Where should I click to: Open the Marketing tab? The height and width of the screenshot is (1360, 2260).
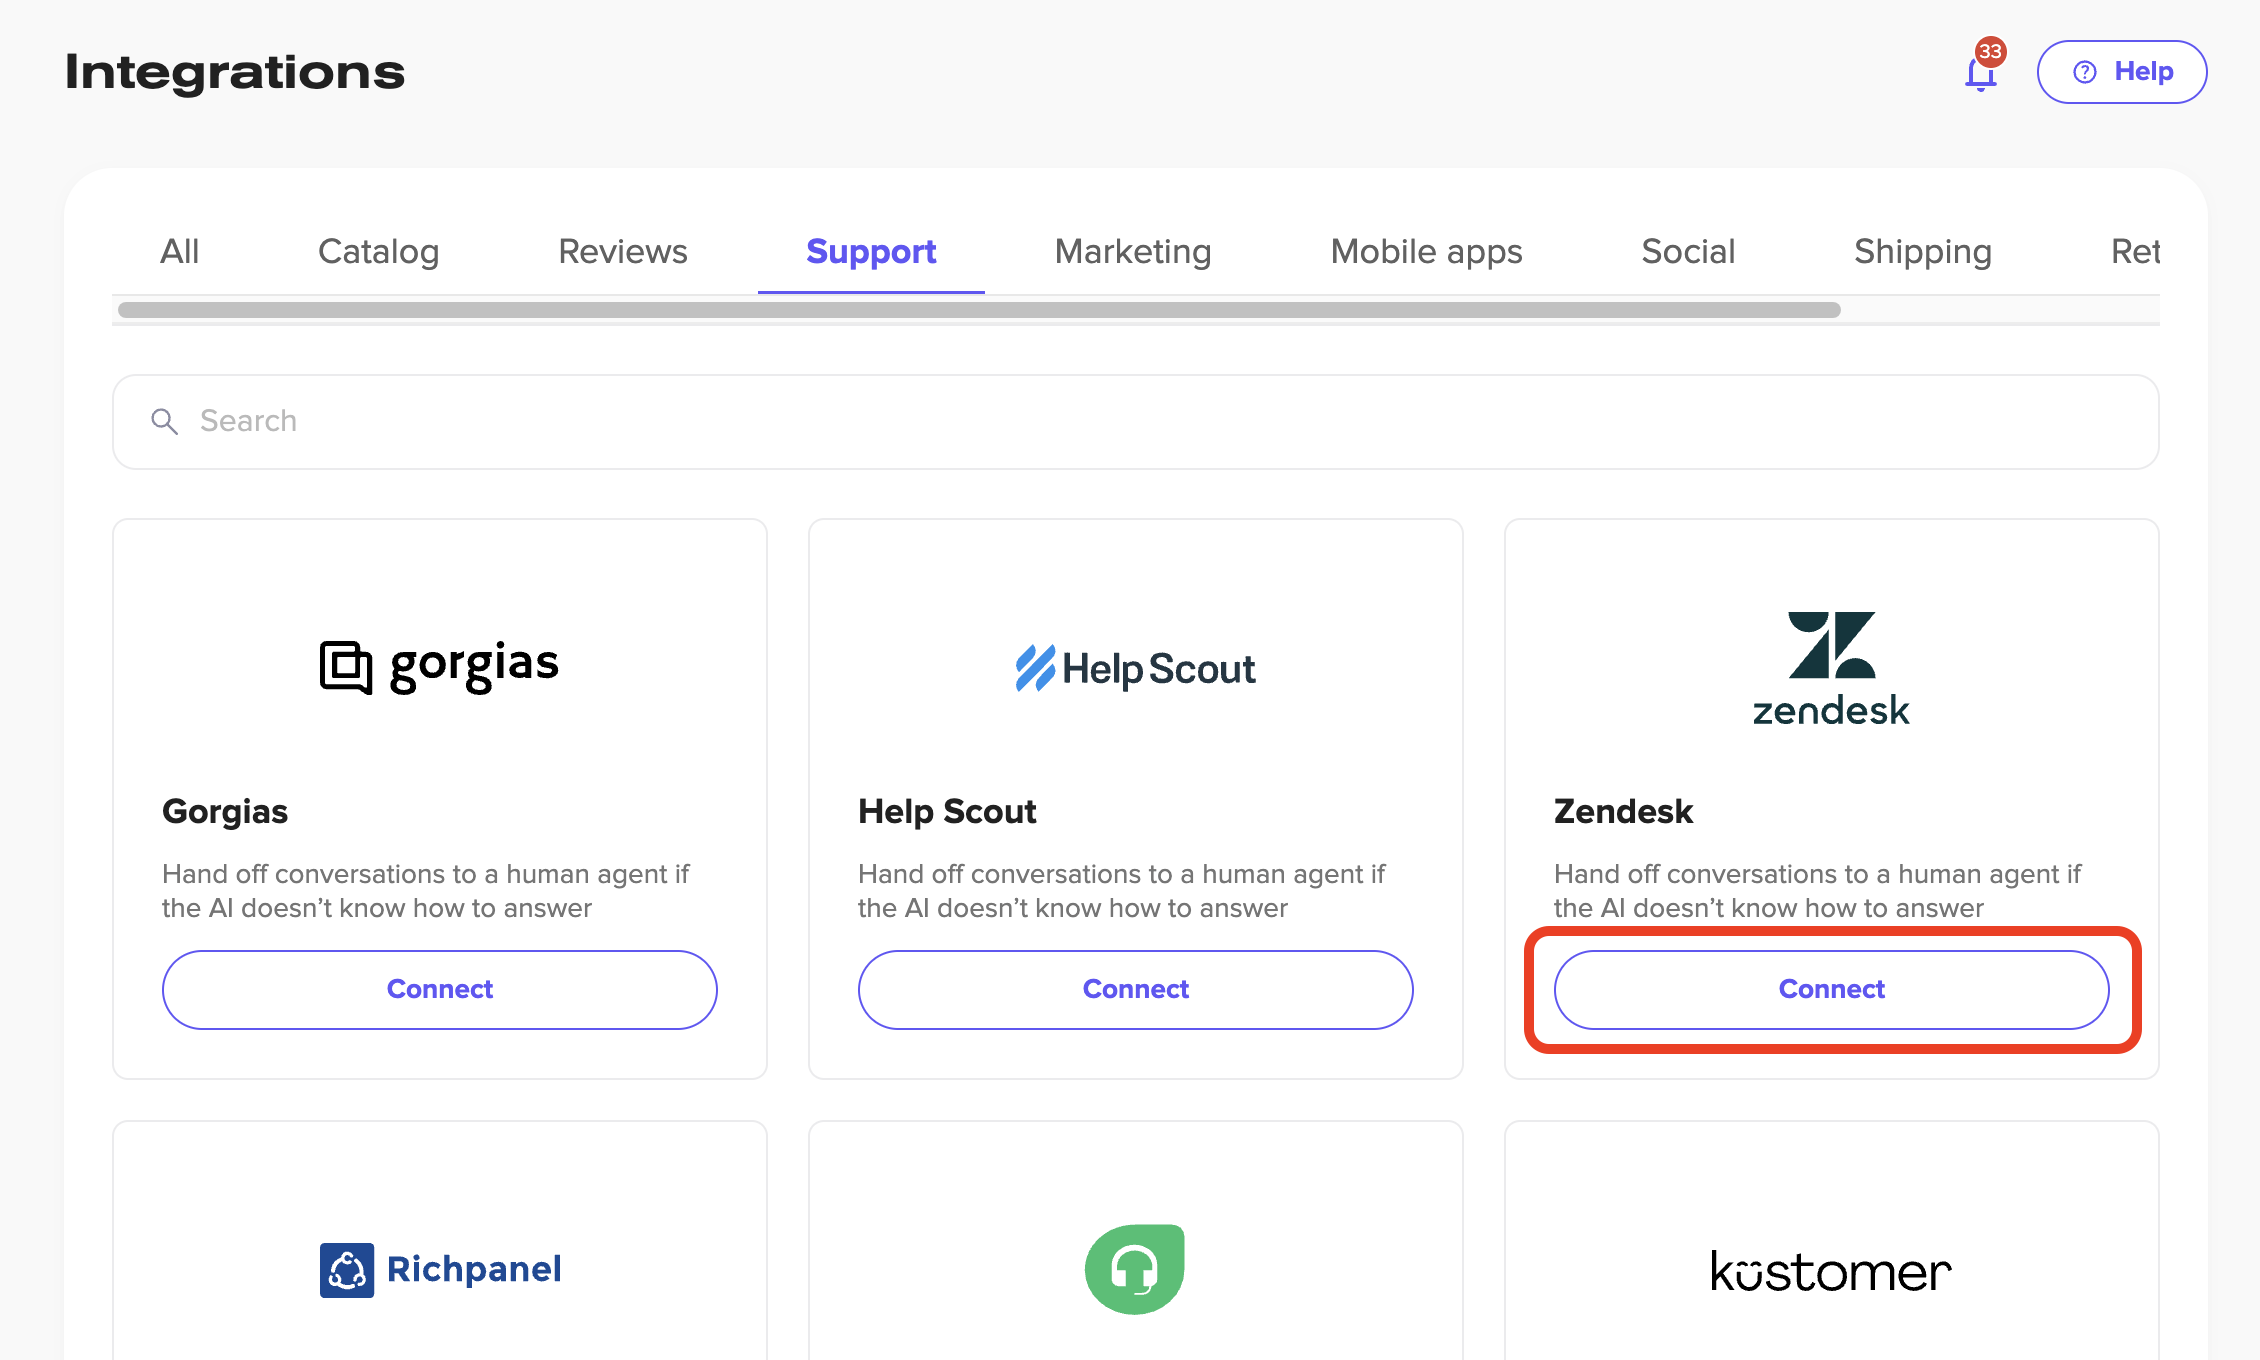point(1133,251)
